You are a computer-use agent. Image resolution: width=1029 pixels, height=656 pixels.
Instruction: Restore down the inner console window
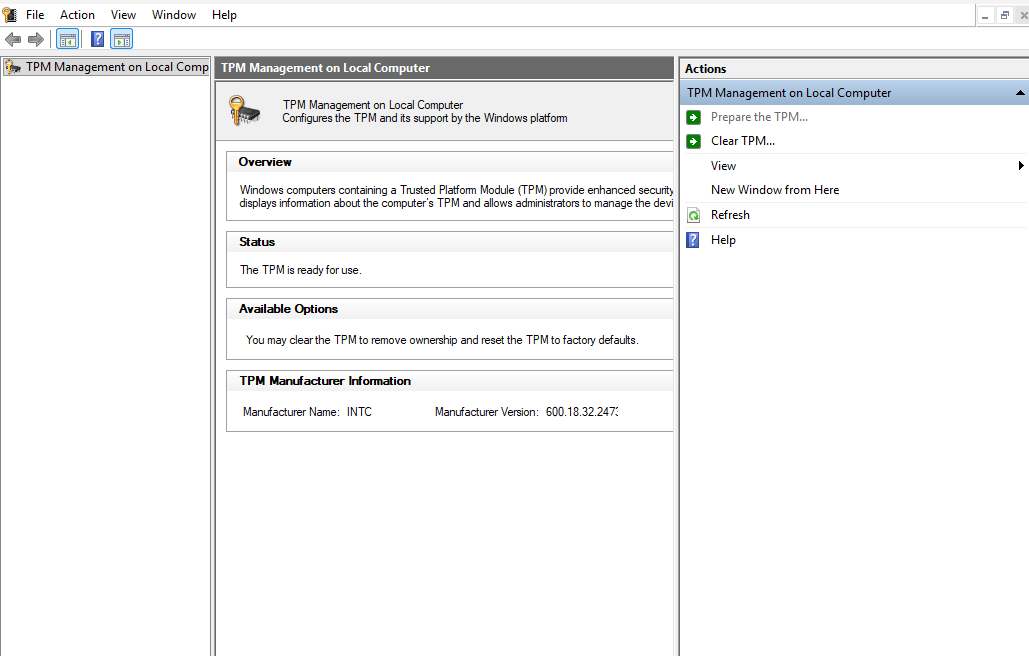[1004, 15]
